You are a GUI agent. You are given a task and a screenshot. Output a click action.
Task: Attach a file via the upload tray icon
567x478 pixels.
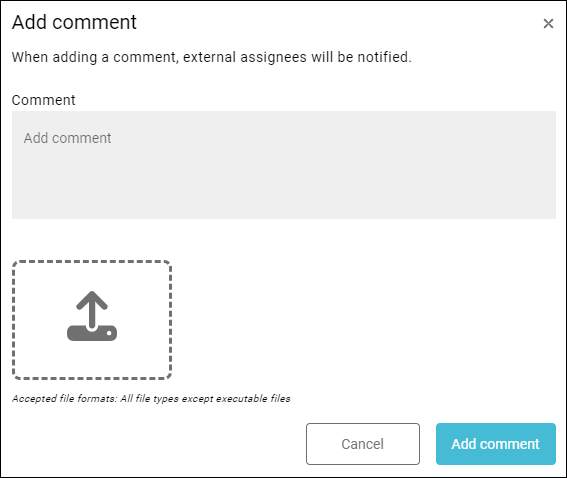(x=92, y=316)
